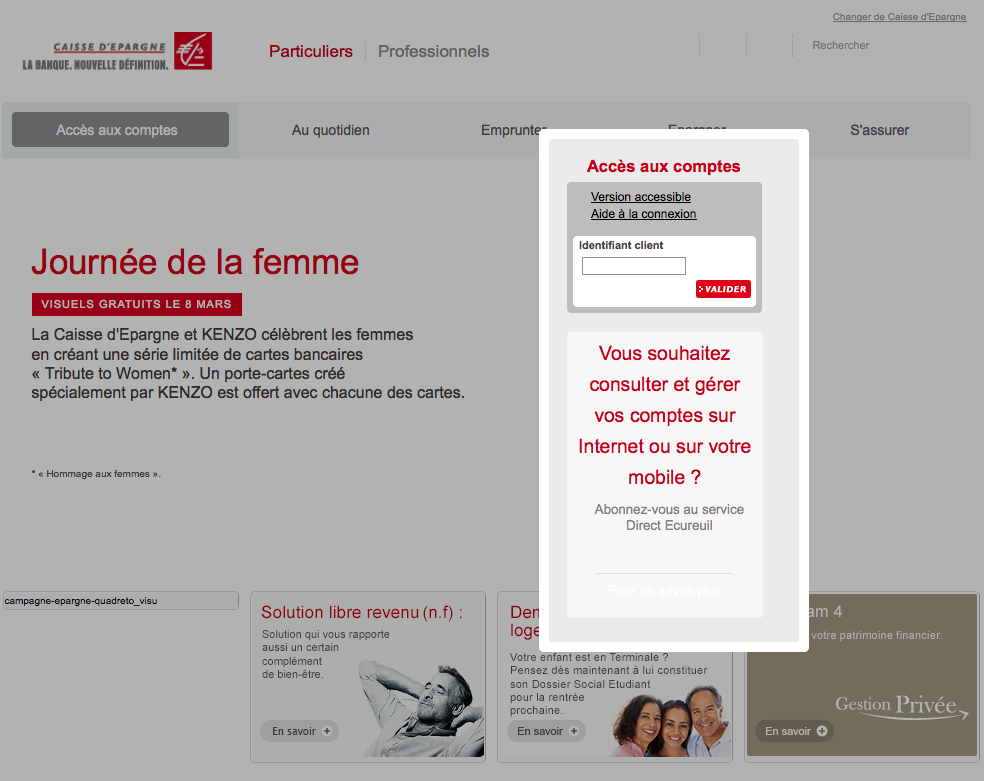Click the plus icon on Gestion Privée card

point(822,731)
